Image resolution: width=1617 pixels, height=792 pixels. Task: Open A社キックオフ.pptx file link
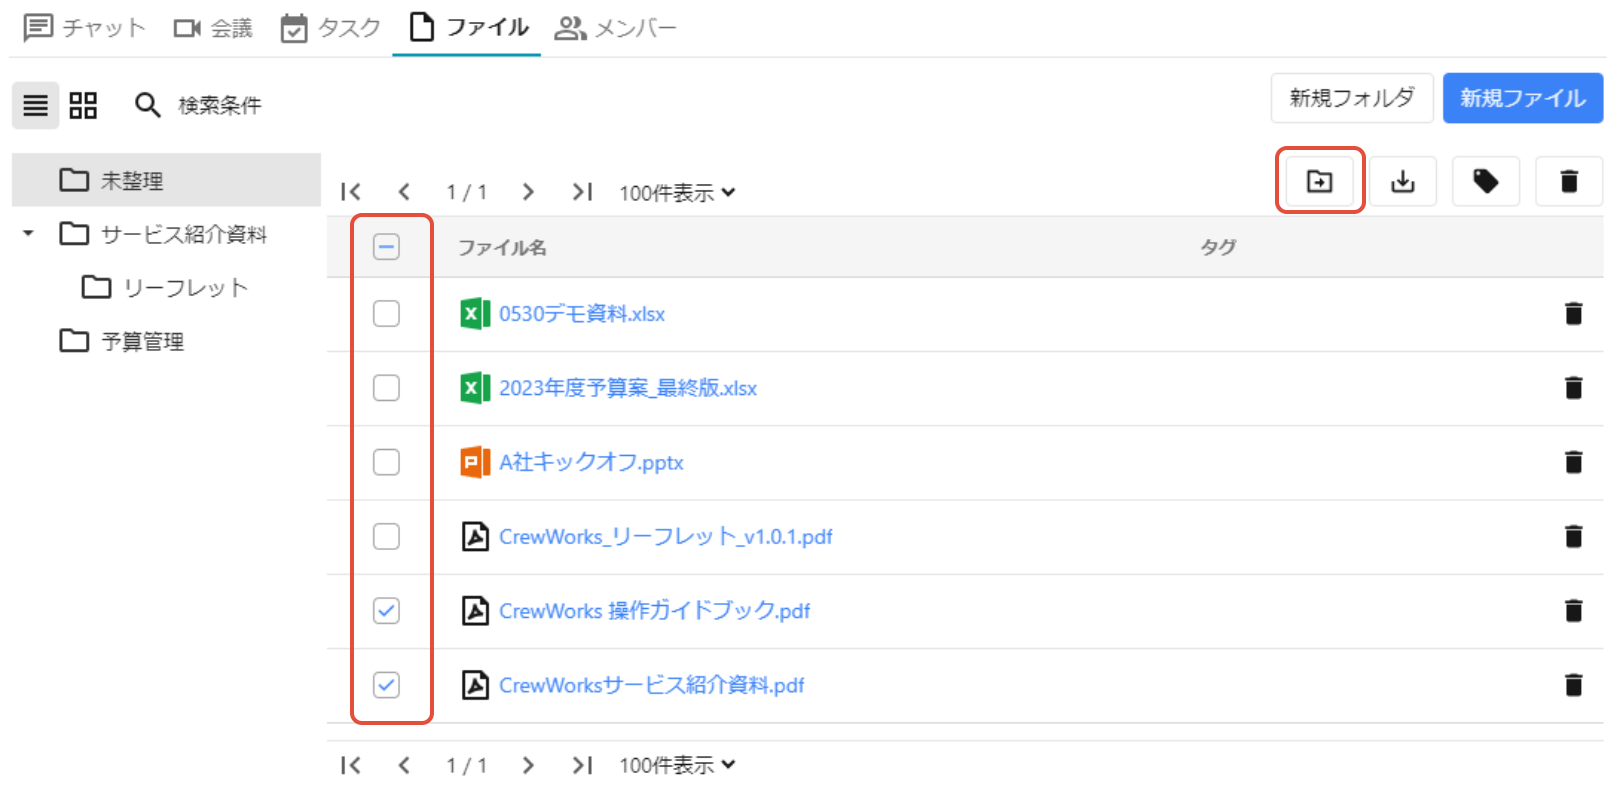point(591,462)
